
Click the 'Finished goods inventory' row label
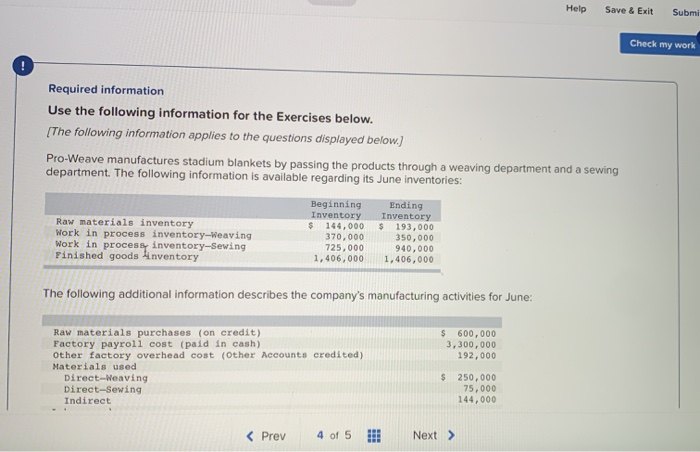127,256
